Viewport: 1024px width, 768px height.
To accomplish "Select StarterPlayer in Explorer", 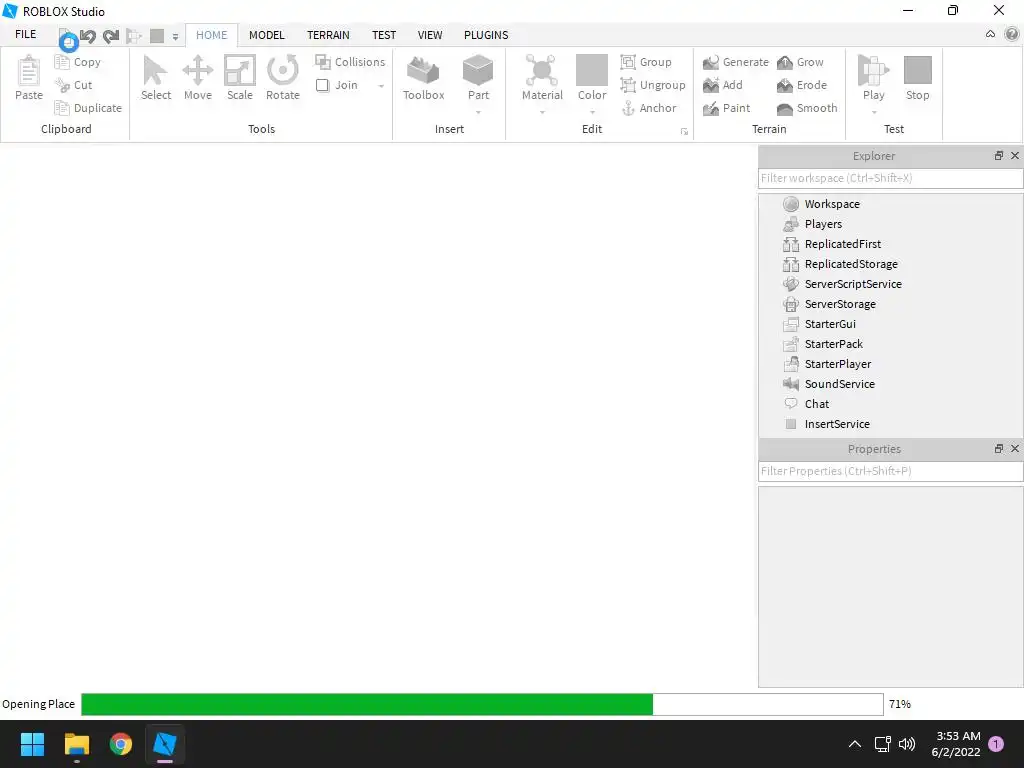I will [x=838, y=364].
